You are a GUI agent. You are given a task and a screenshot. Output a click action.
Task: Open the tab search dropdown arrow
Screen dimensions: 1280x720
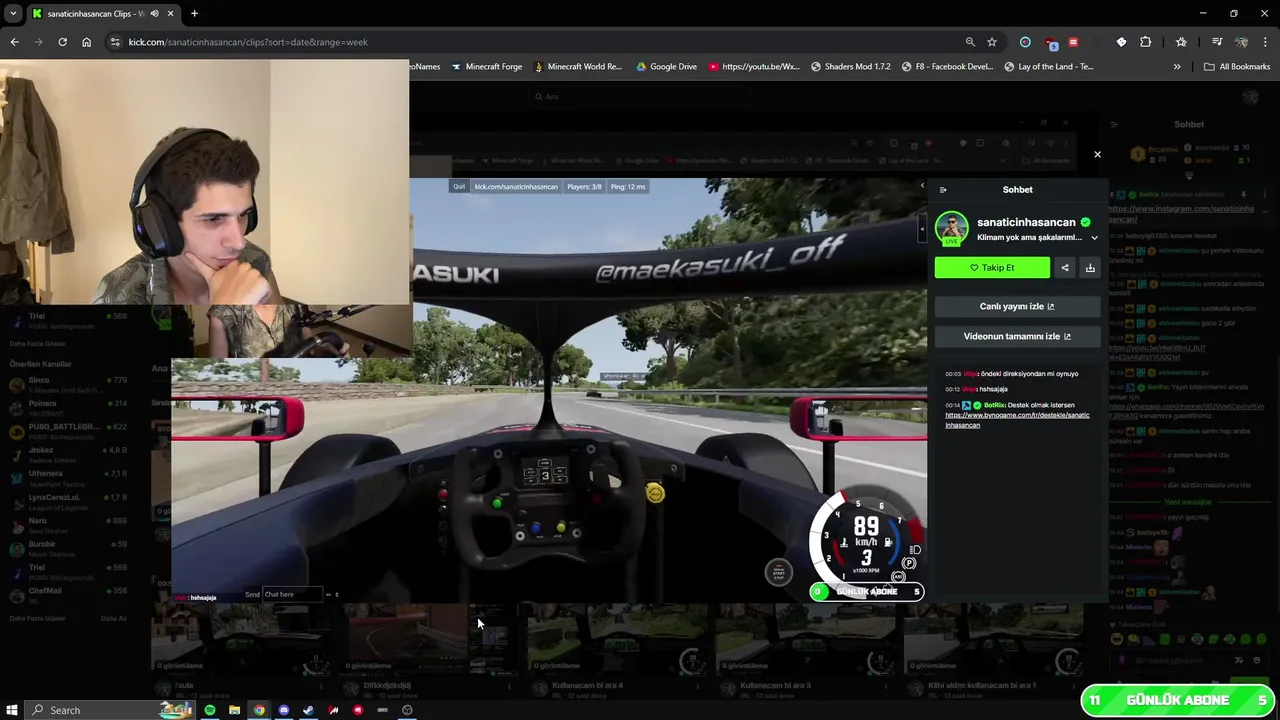[x=13, y=14]
